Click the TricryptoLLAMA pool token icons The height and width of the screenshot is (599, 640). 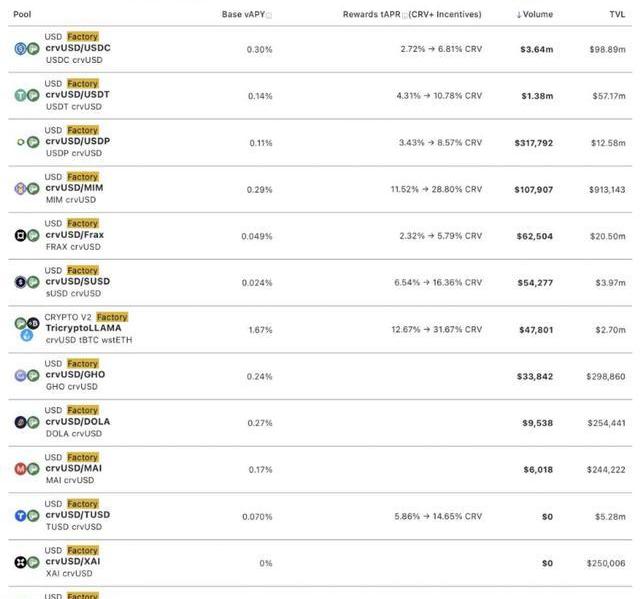[x=27, y=329]
